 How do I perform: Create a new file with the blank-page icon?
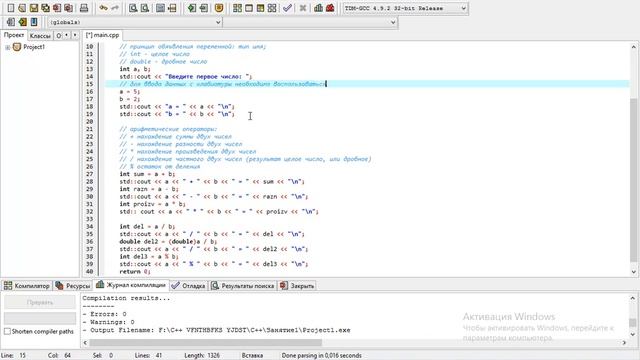[11, 8]
